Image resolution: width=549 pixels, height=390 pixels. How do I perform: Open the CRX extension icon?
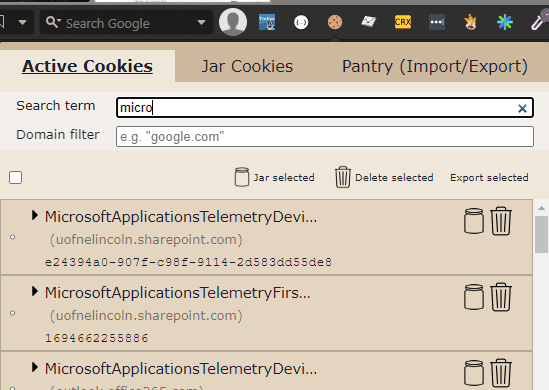tap(403, 22)
